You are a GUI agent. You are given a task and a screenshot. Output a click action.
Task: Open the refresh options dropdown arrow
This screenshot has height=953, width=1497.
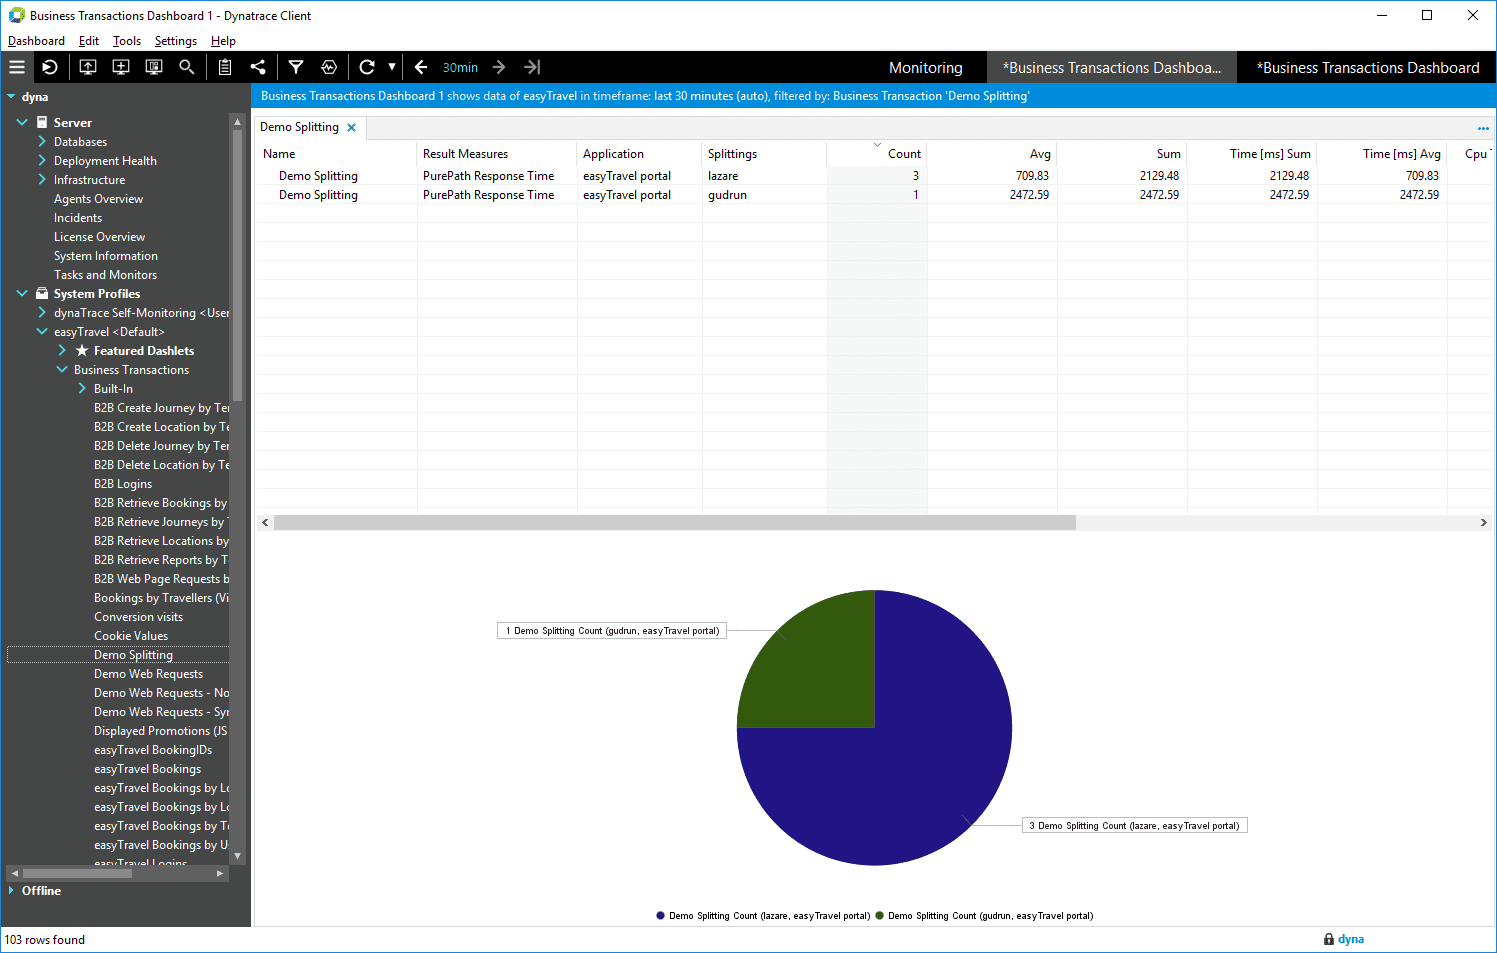[392, 67]
